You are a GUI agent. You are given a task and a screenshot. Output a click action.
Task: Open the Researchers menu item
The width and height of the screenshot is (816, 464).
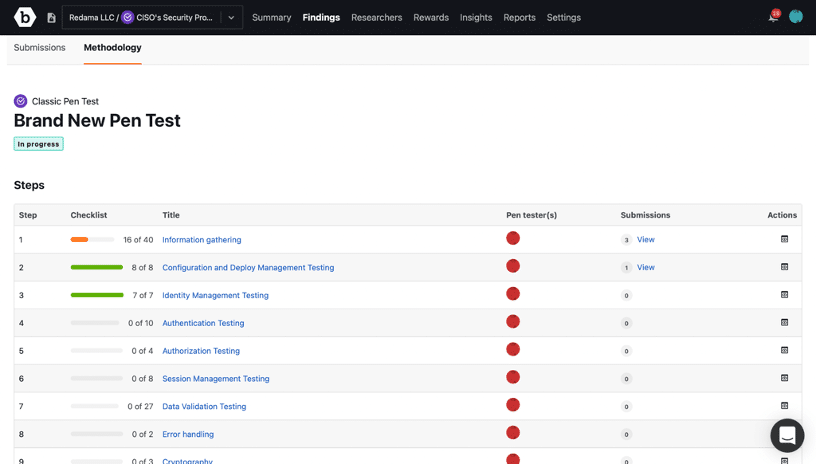pos(376,17)
